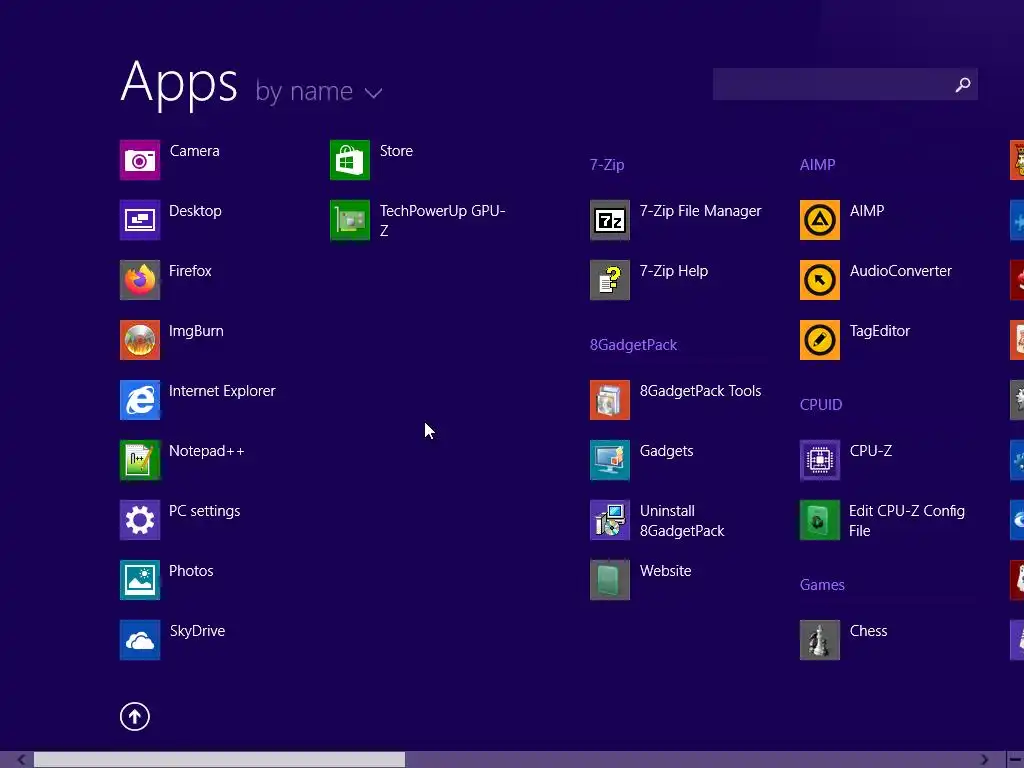Open the 8GadgetPack Website icon
Viewport: 1024px width, 768px height.
610,580
